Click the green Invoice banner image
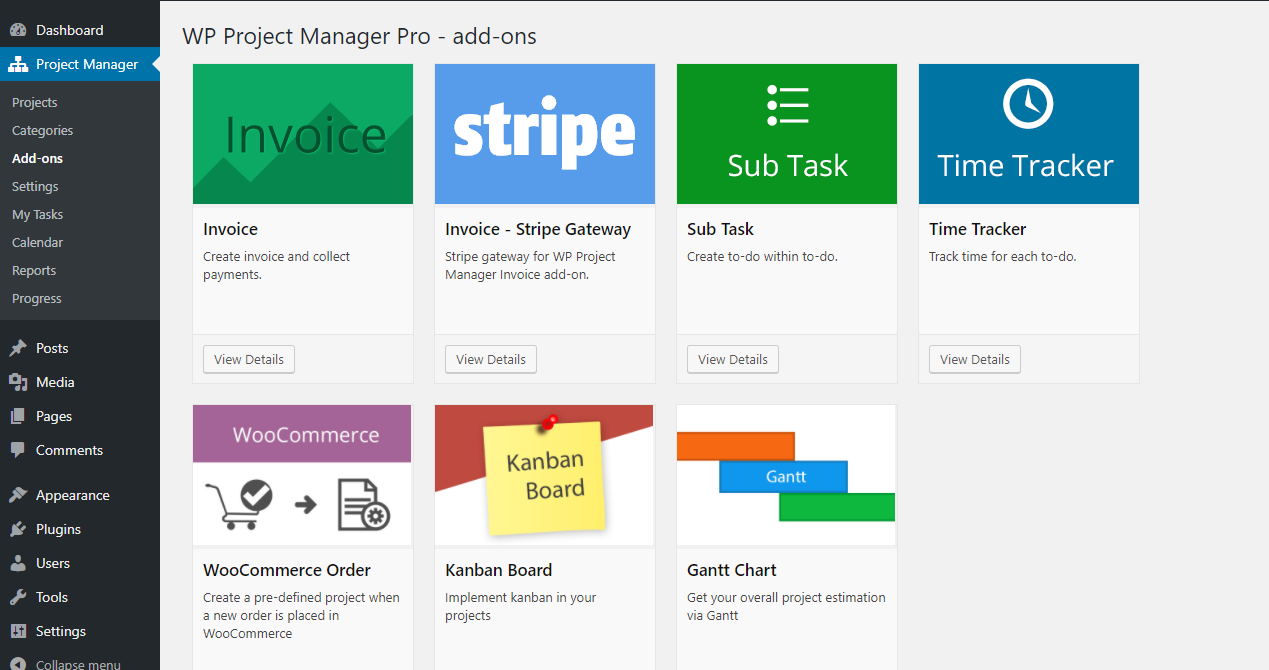1269x670 pixels. (x=303, y=134)
